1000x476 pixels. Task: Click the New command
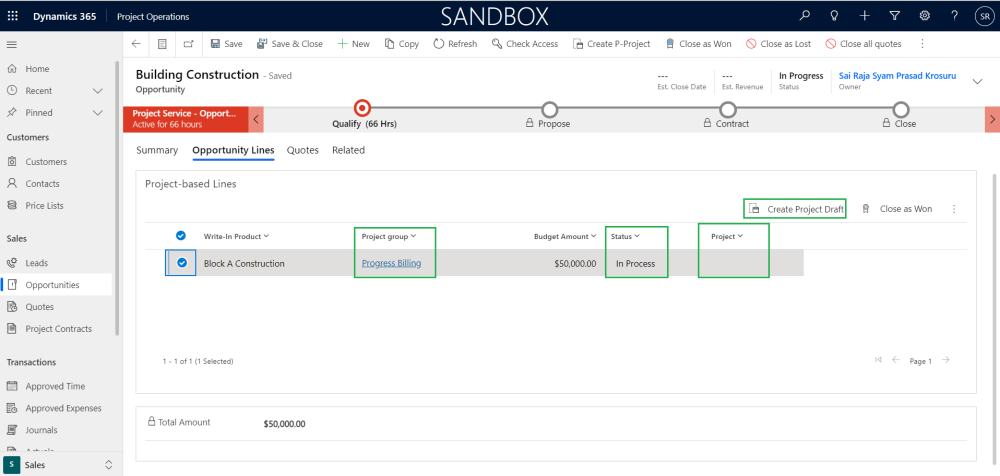[x=353, y=44]
